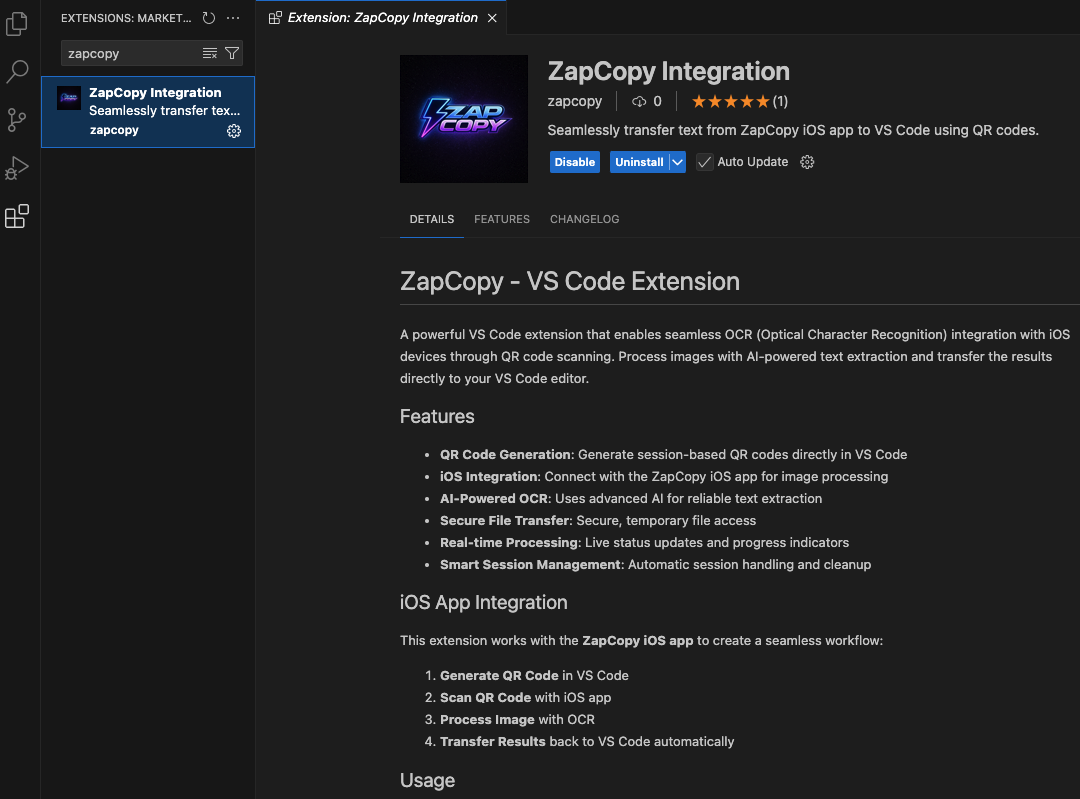The height and width of the screenshot is (799, 1080).
Task: Toggle the Auto Update checkbox
Action: point(704,162)
